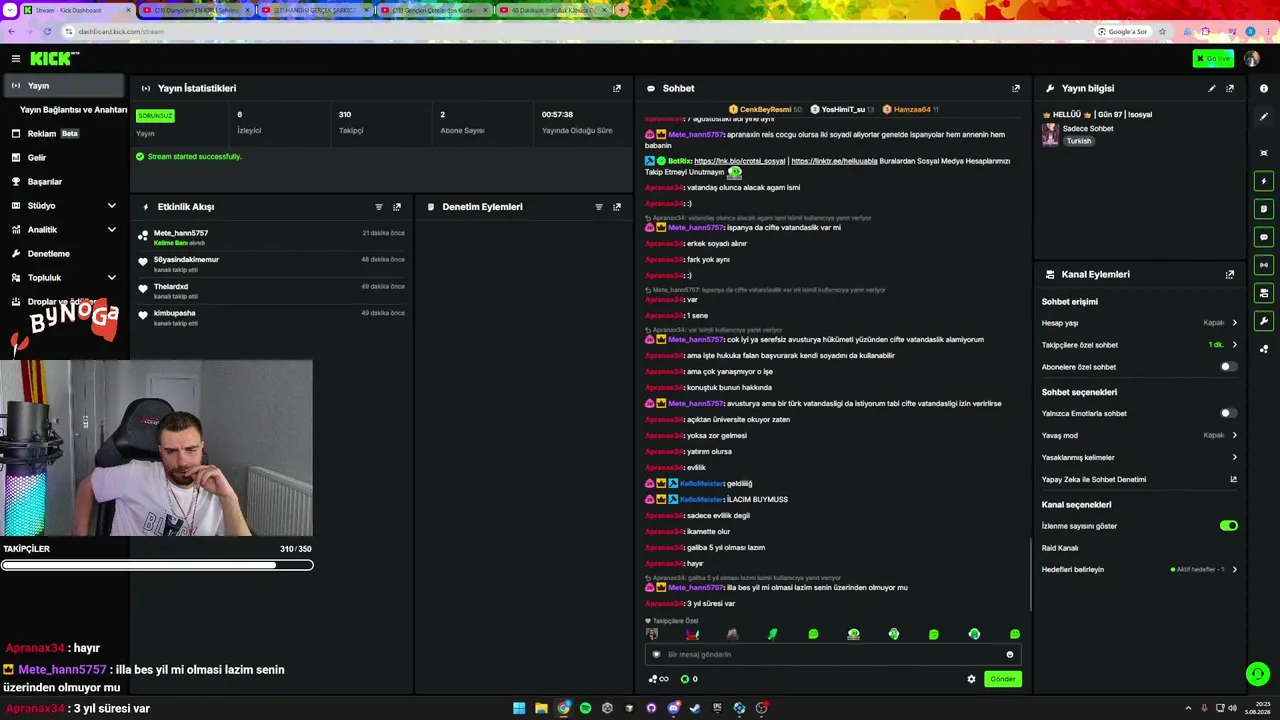Send message with Gönder button
Screen dimensions: 1280x720
[1003, 679]
